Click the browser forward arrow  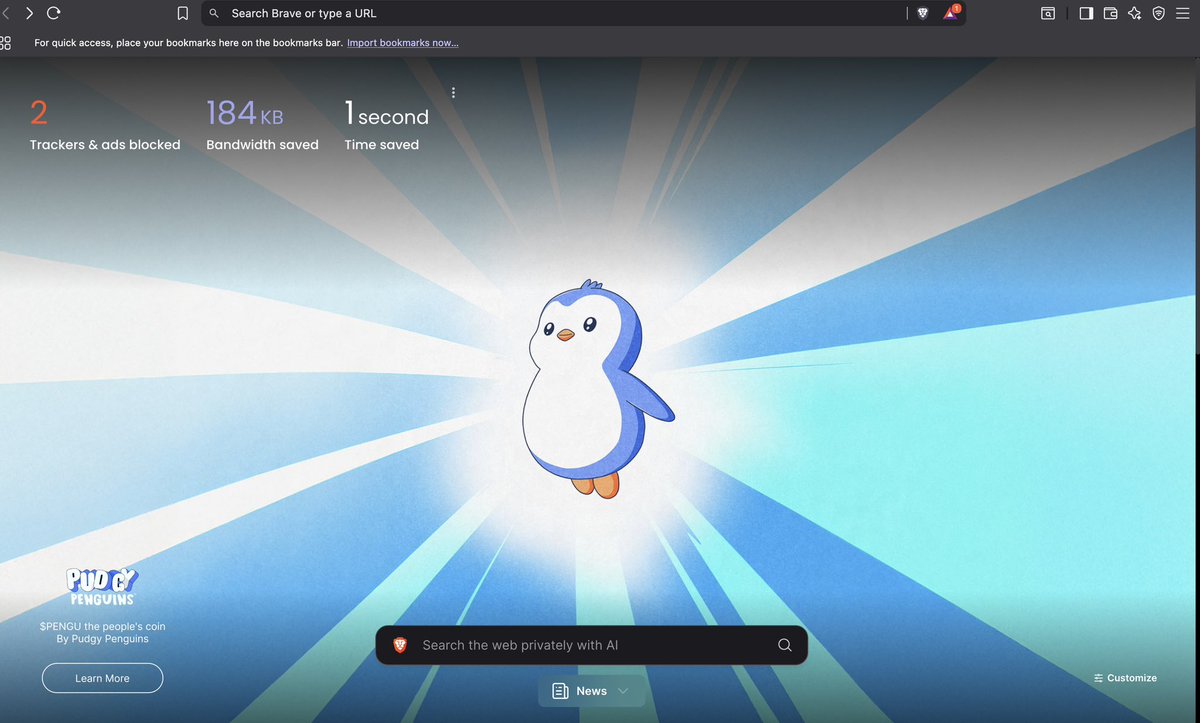click(29, 13)
